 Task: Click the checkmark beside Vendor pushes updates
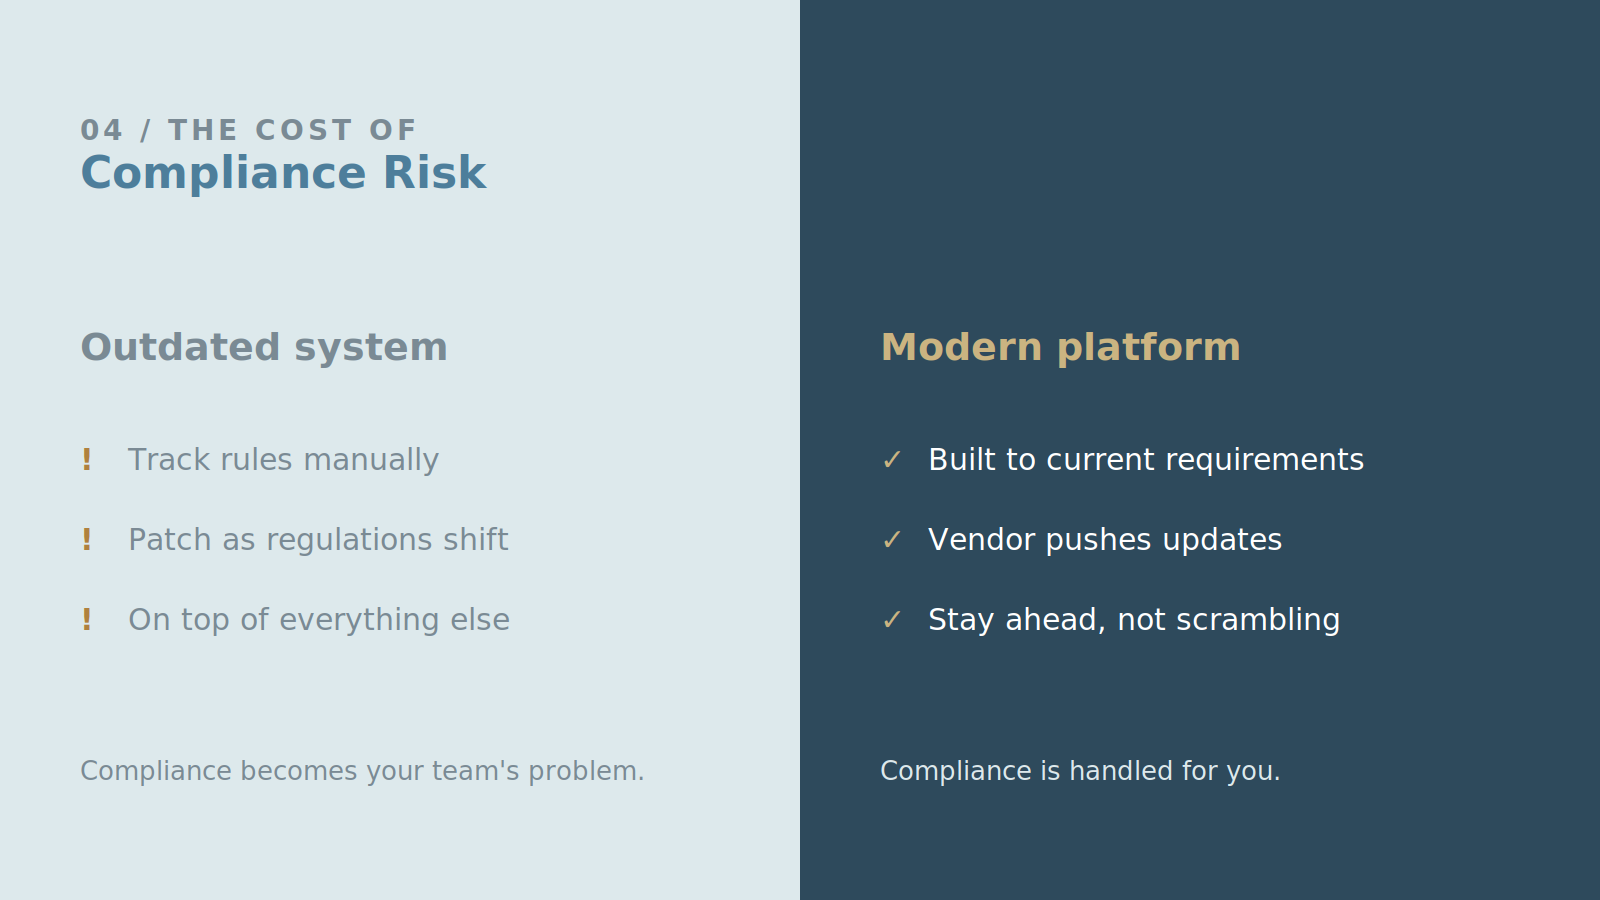tap(892, 540)
